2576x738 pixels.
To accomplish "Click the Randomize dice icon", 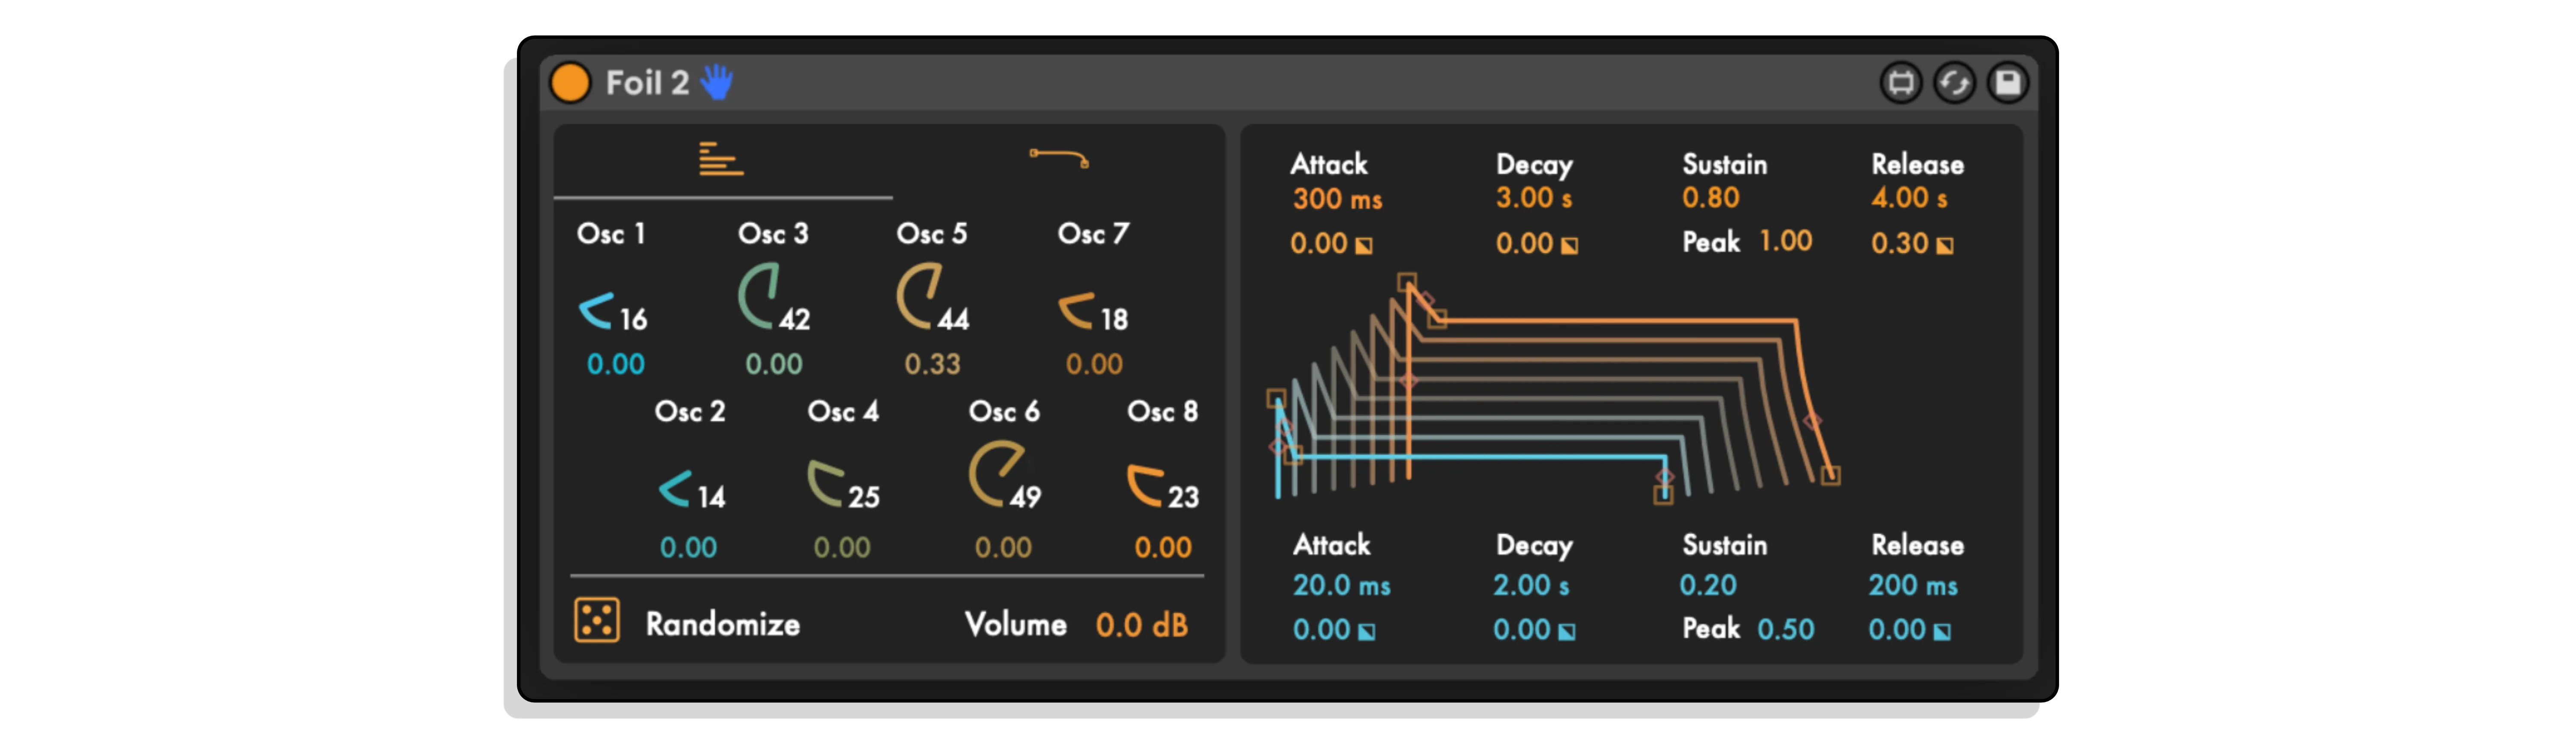I will (x=597, y=621).
